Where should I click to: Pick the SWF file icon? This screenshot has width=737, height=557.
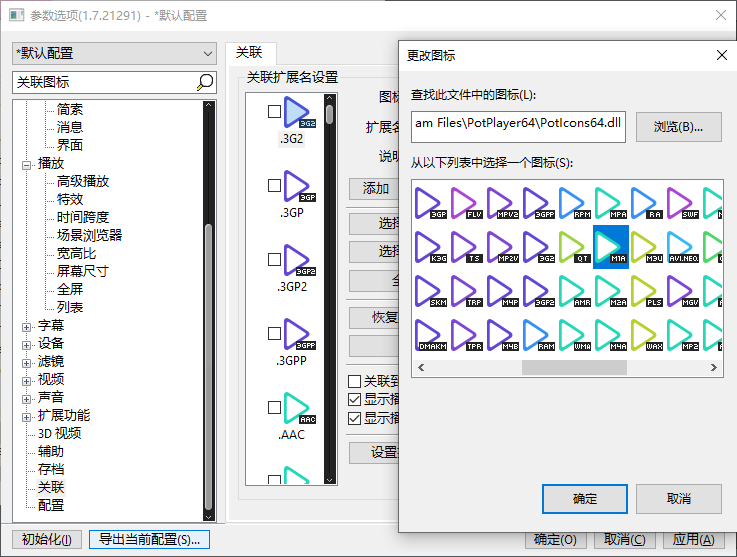[682, 203]
